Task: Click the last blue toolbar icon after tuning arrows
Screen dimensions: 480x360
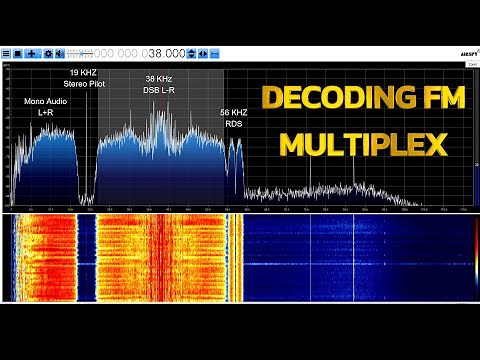Action: 215,53
